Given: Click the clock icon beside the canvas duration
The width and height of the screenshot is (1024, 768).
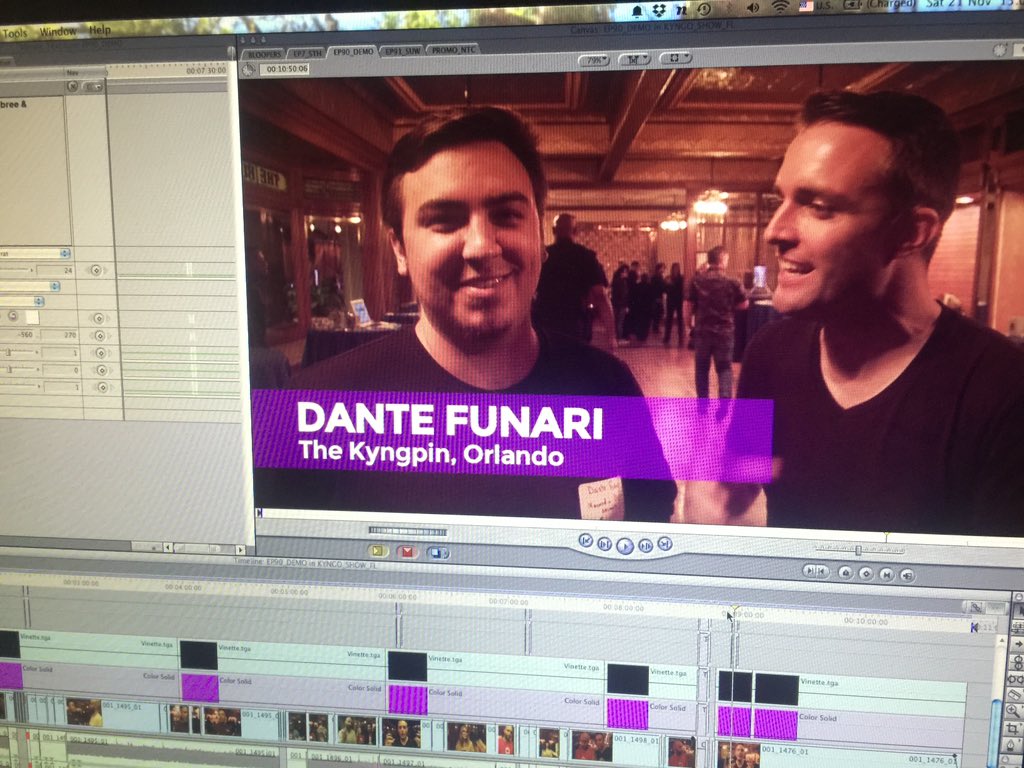Looking at the screenshot, I should [x=248, y=70].
